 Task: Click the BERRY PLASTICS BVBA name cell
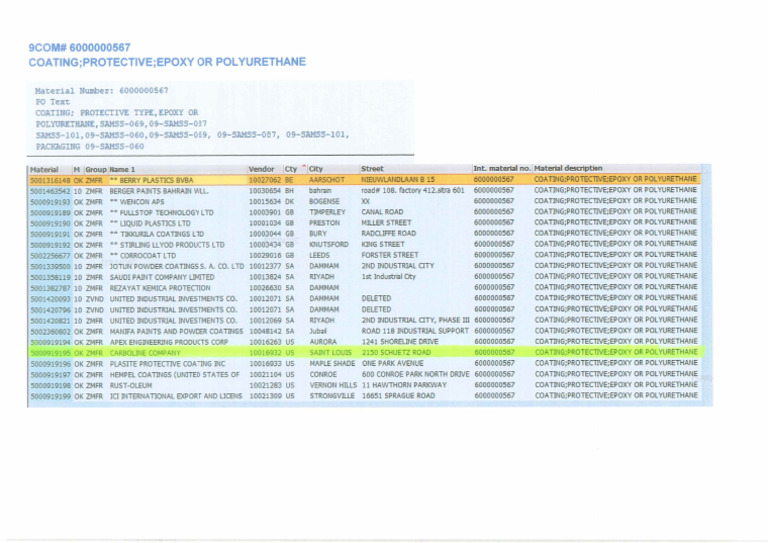tap(151, 180)
